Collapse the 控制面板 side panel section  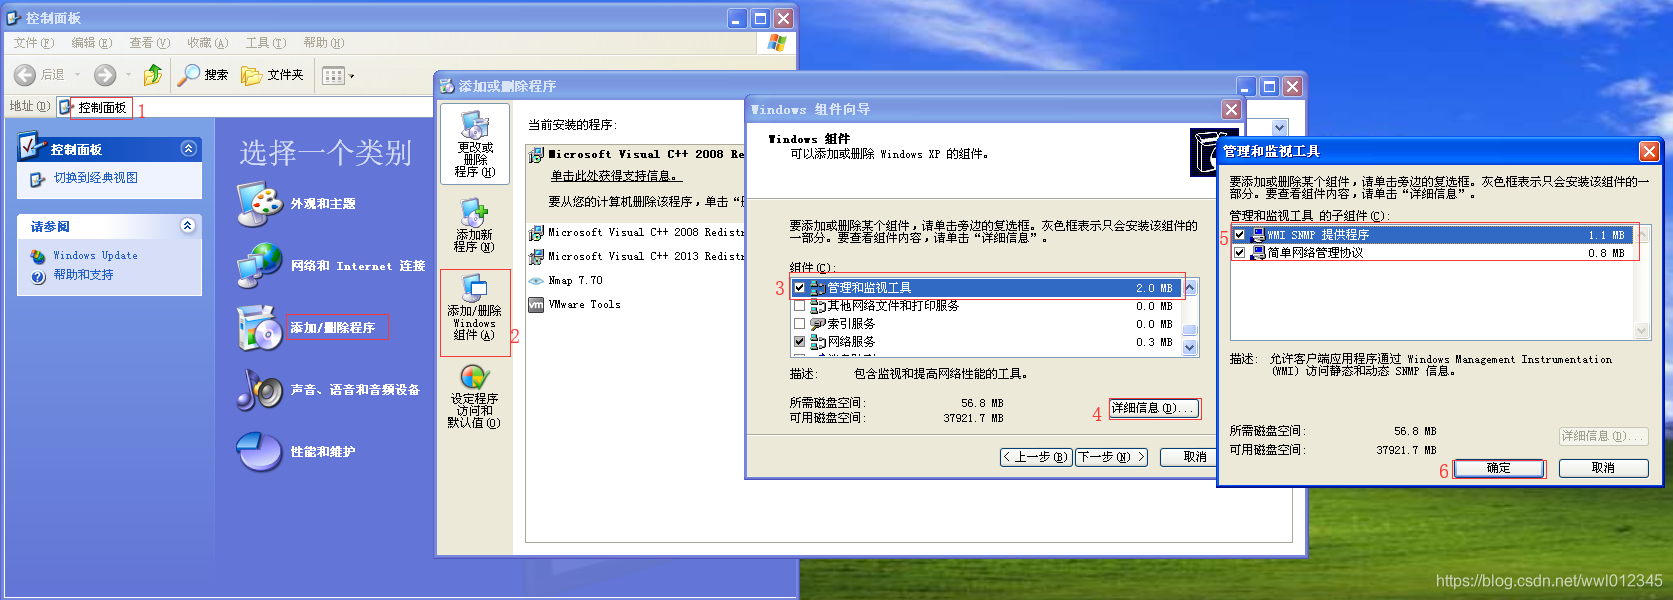pos(188,148)
